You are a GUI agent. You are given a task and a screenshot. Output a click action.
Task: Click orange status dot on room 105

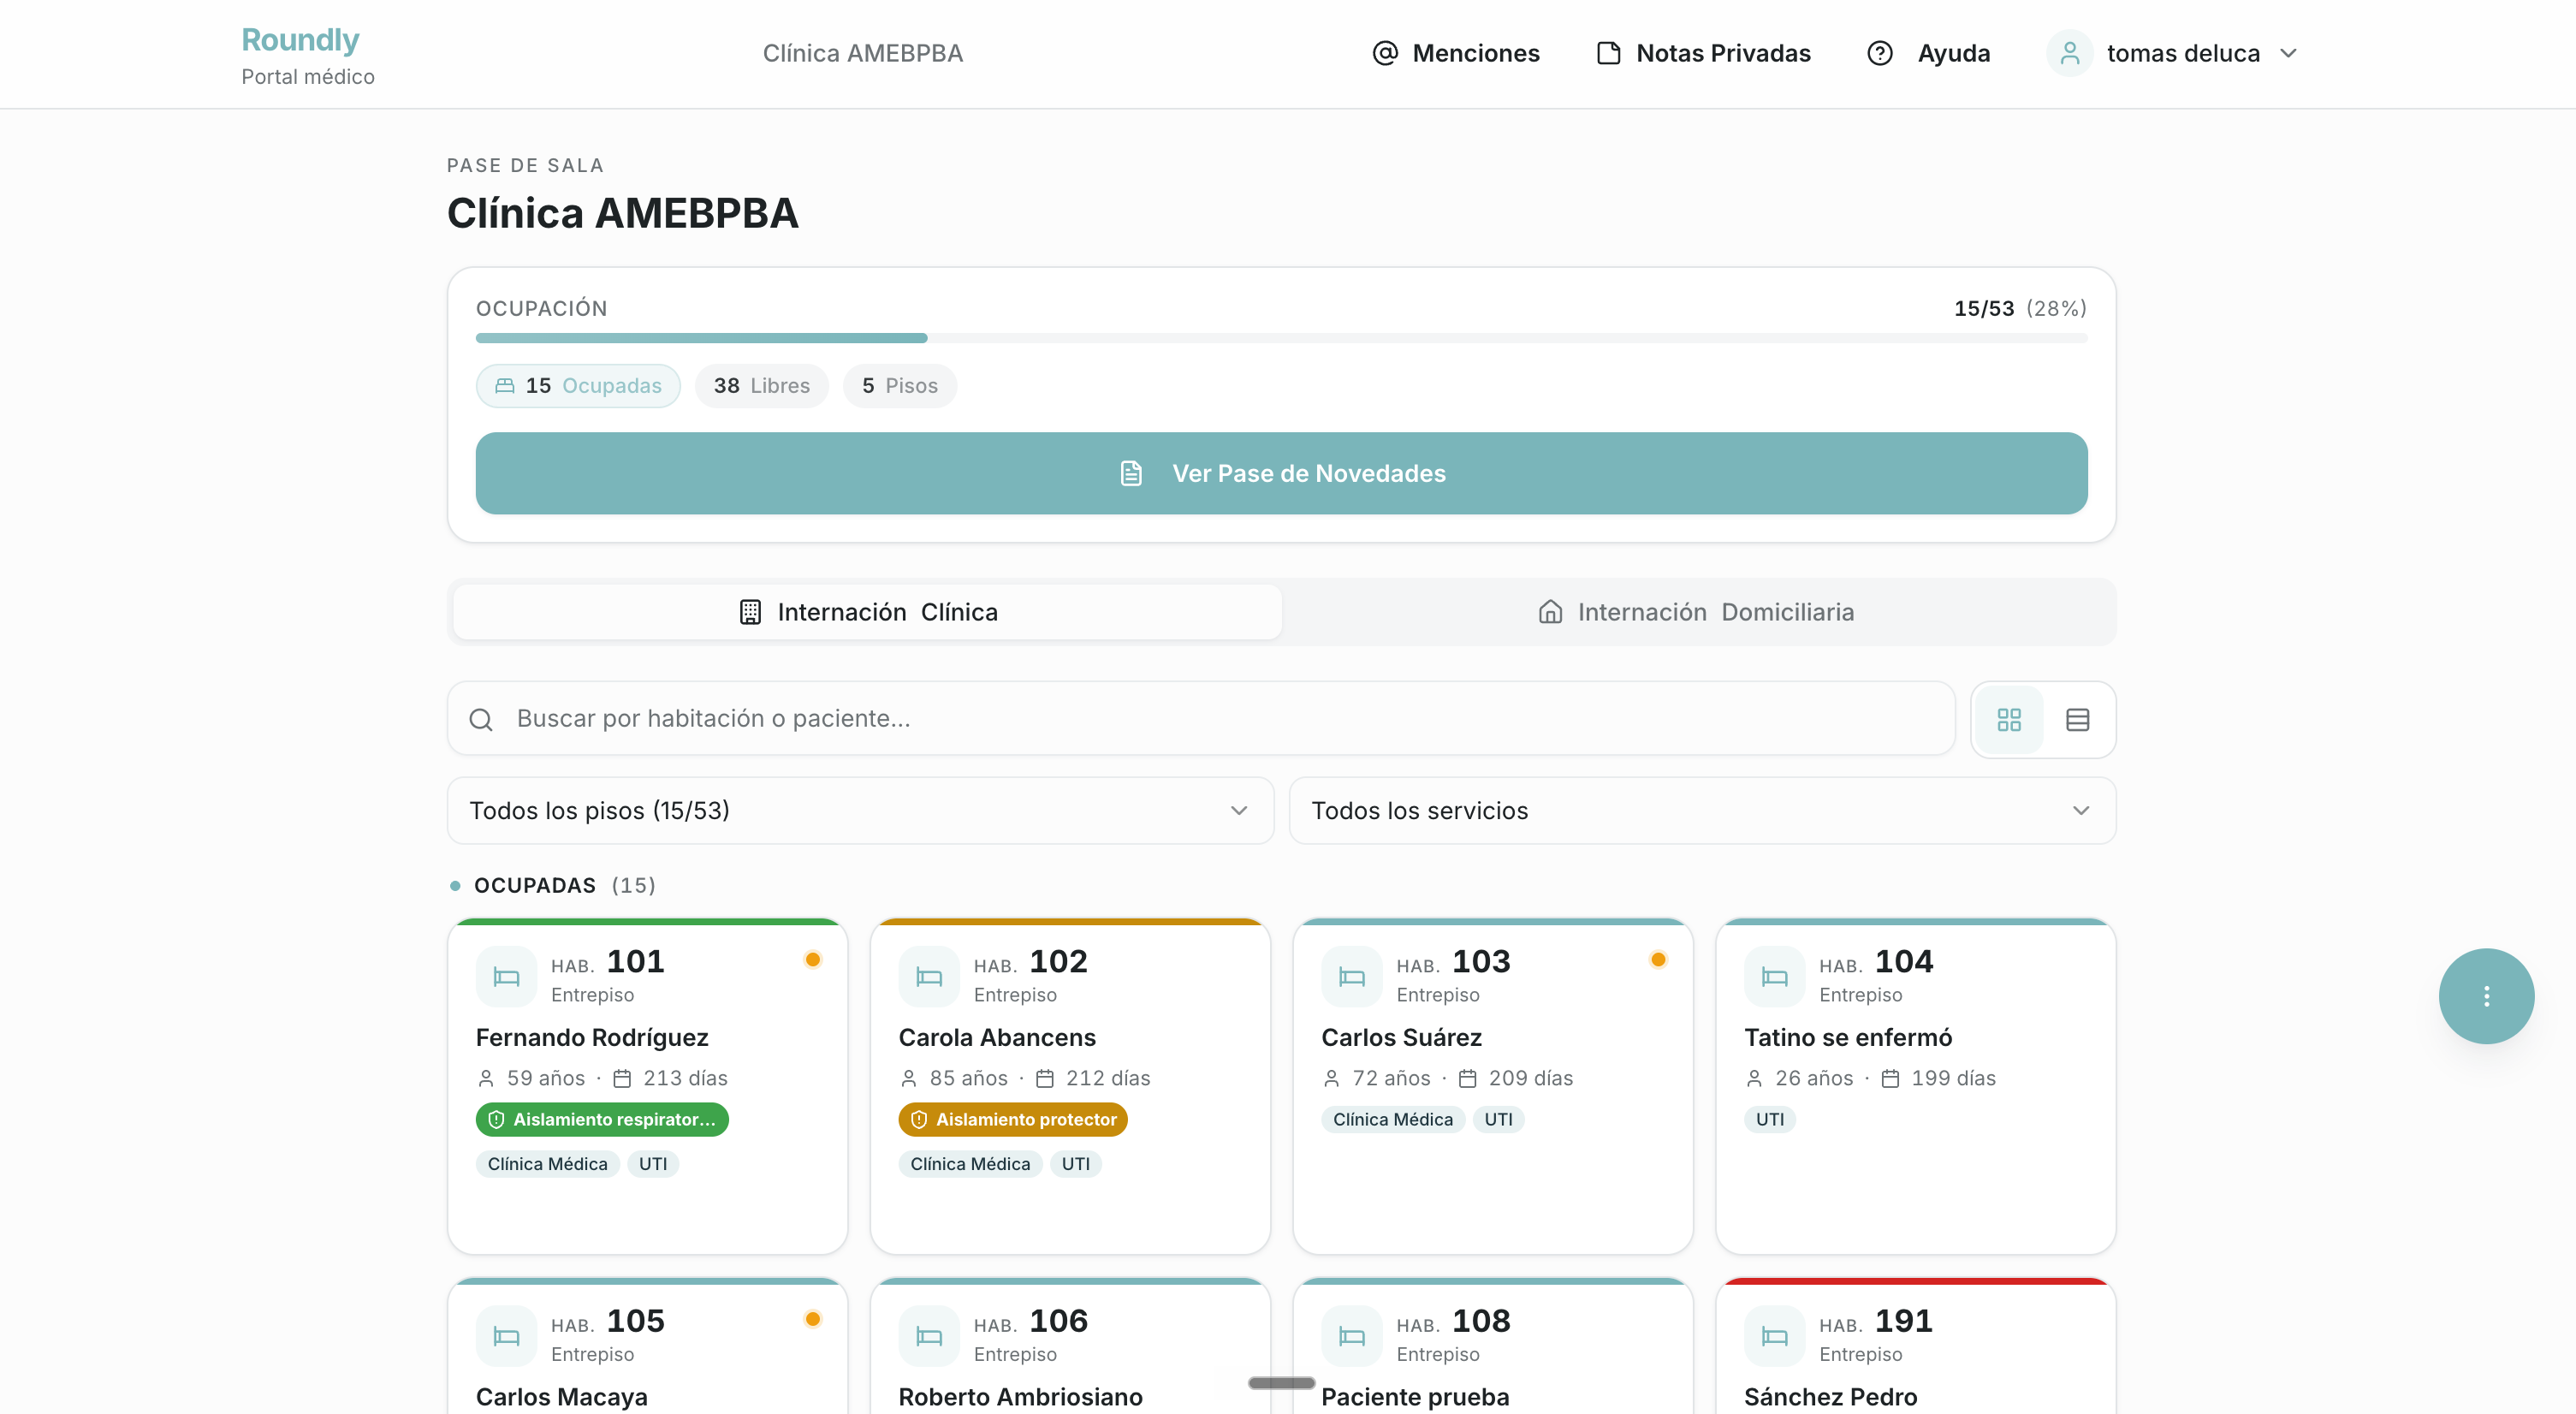813,1319
